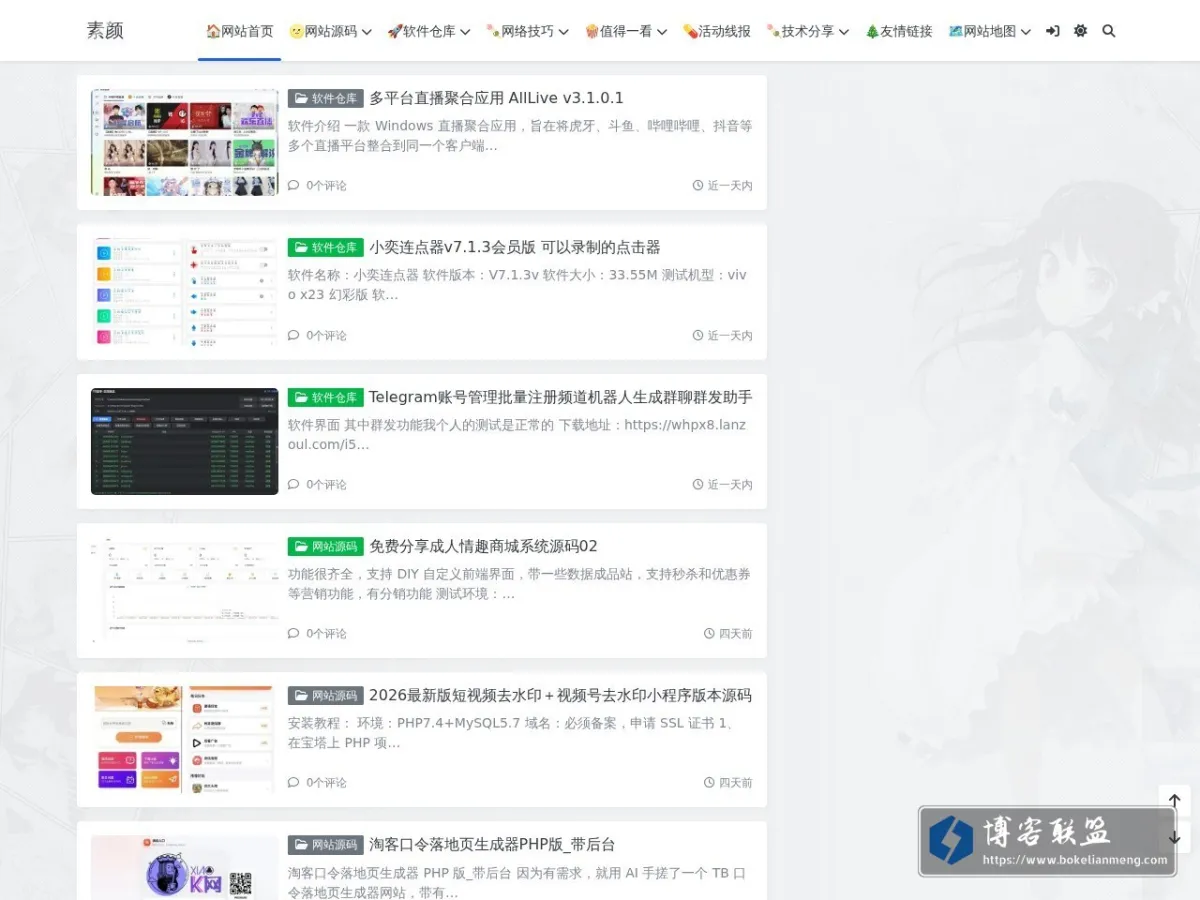Click the 素颜 site logo

(x=105, y=31)
